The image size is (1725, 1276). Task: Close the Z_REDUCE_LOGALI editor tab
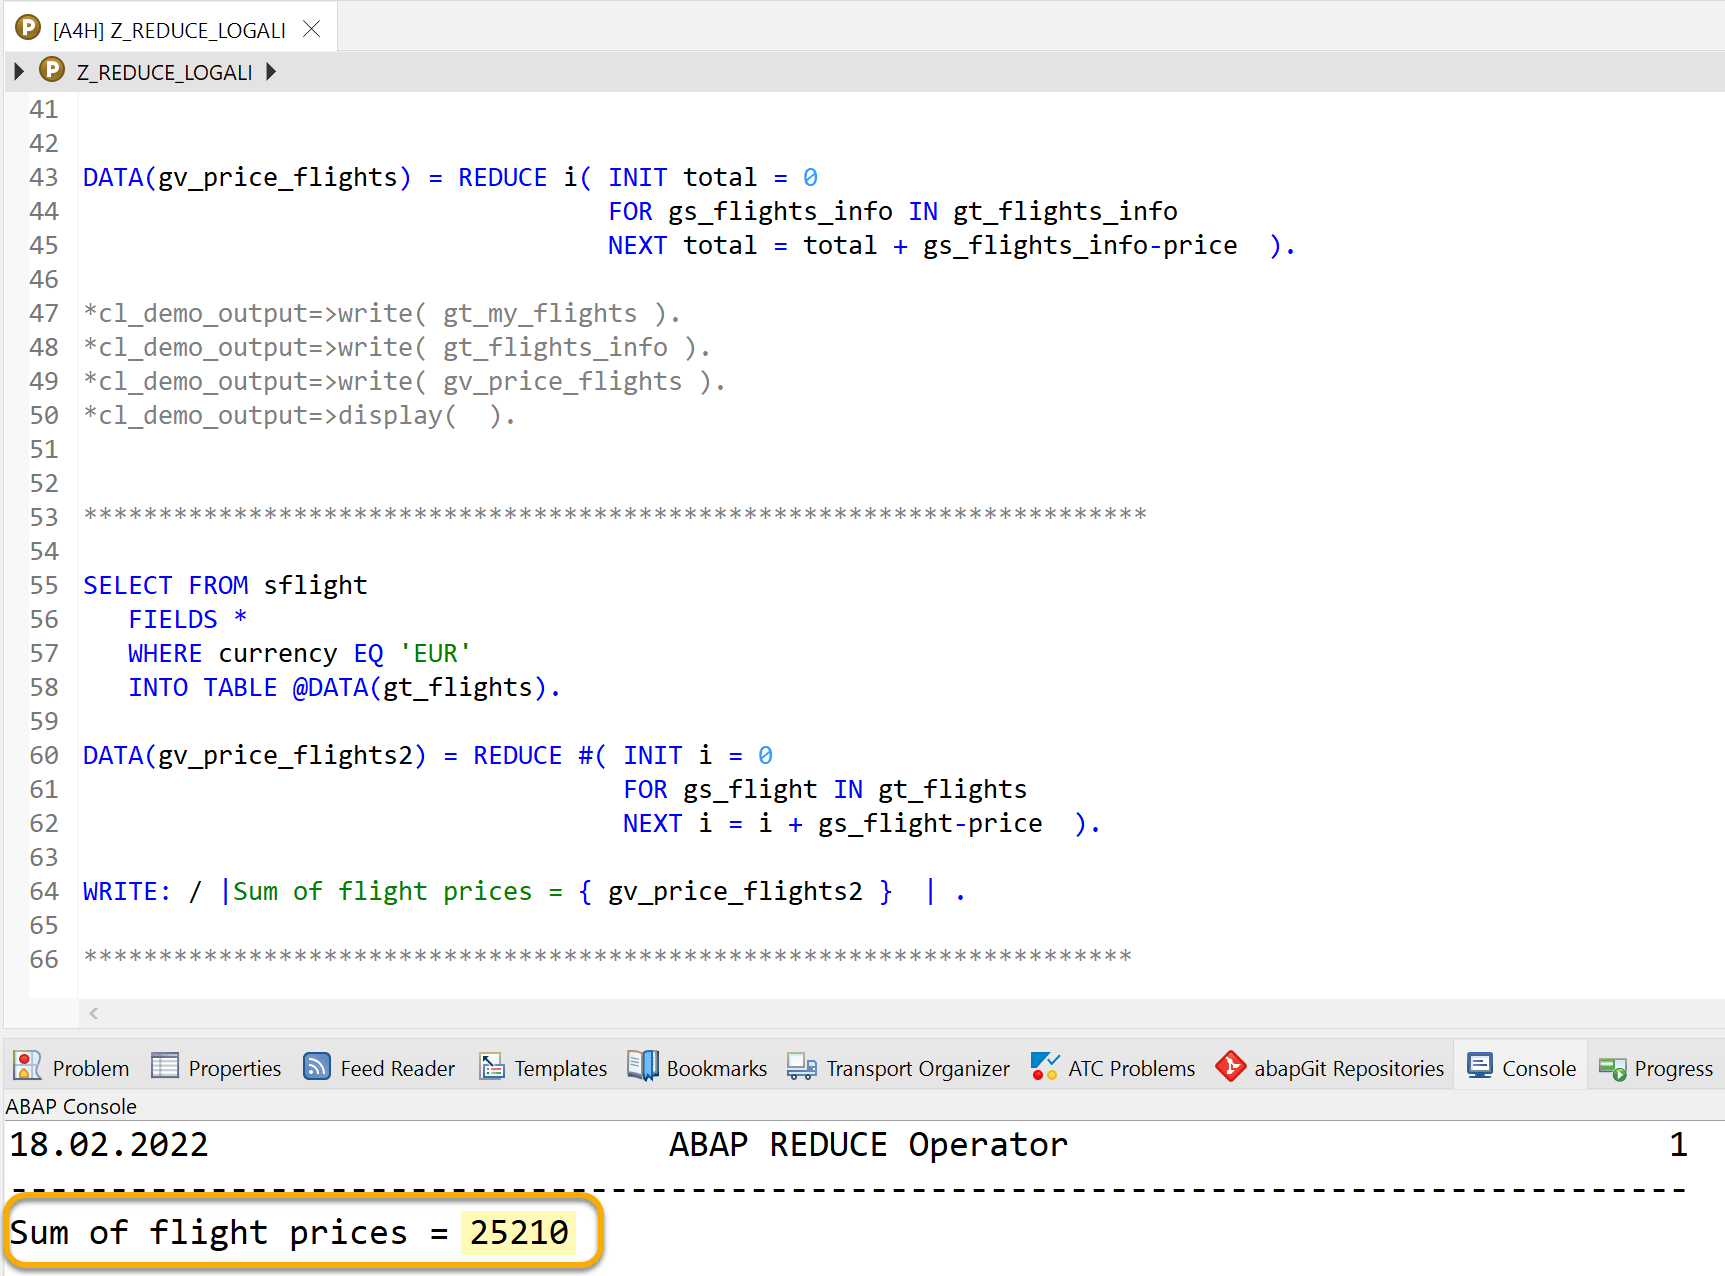point(310,29)
